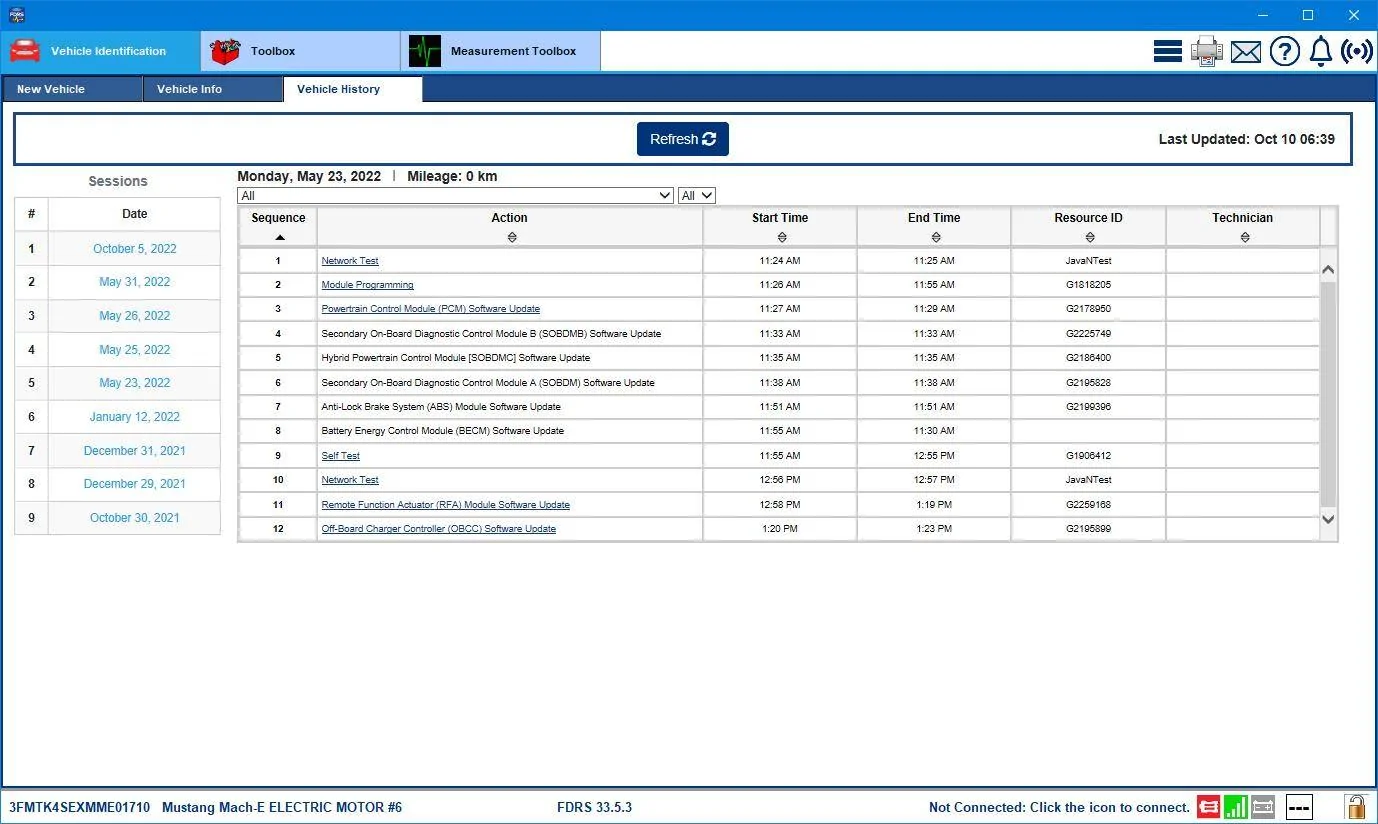Viewport: 1378px width, 824px height.
Task: Toggle sort on Start Time column
Action: (781, 237)
